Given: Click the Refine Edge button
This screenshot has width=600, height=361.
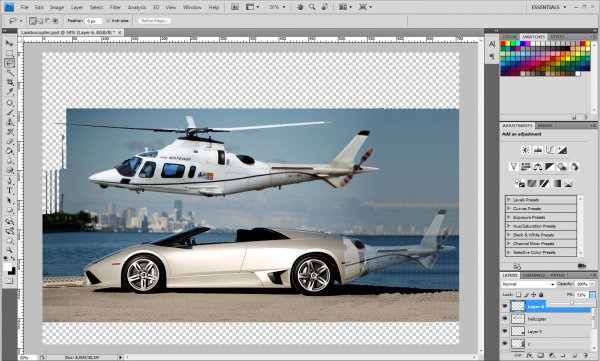Looking at the screenshot, I should click(x=154, y=21).
